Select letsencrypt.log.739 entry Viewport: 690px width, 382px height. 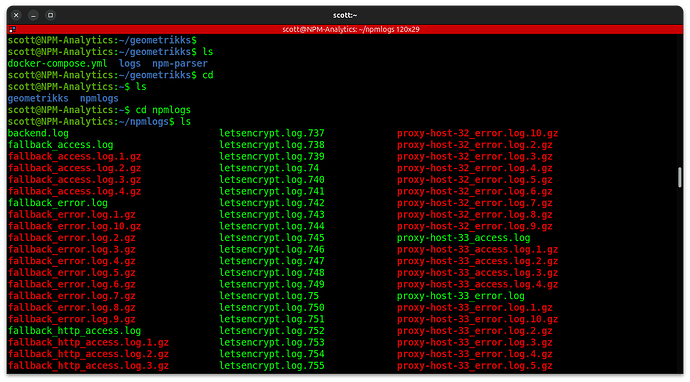pyautogui.click(x=272, y=157)
